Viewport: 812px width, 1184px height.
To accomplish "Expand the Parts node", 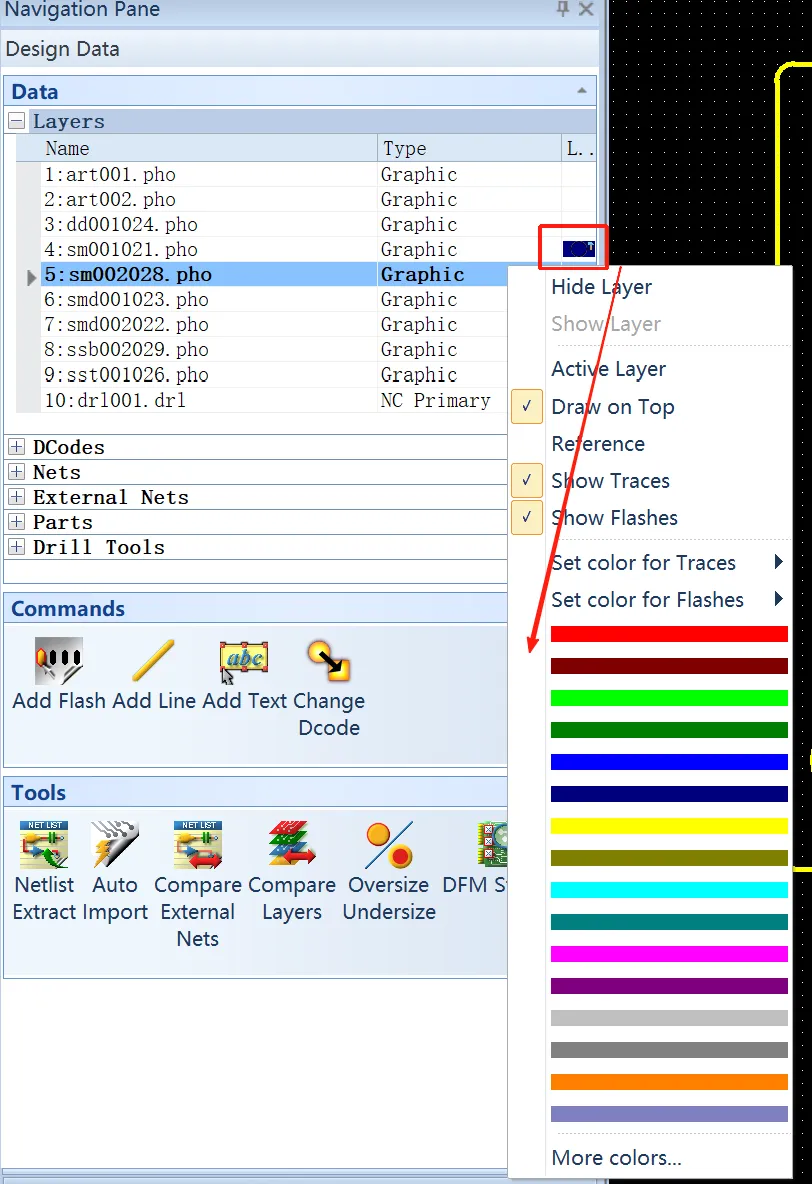I will (17, 522).
